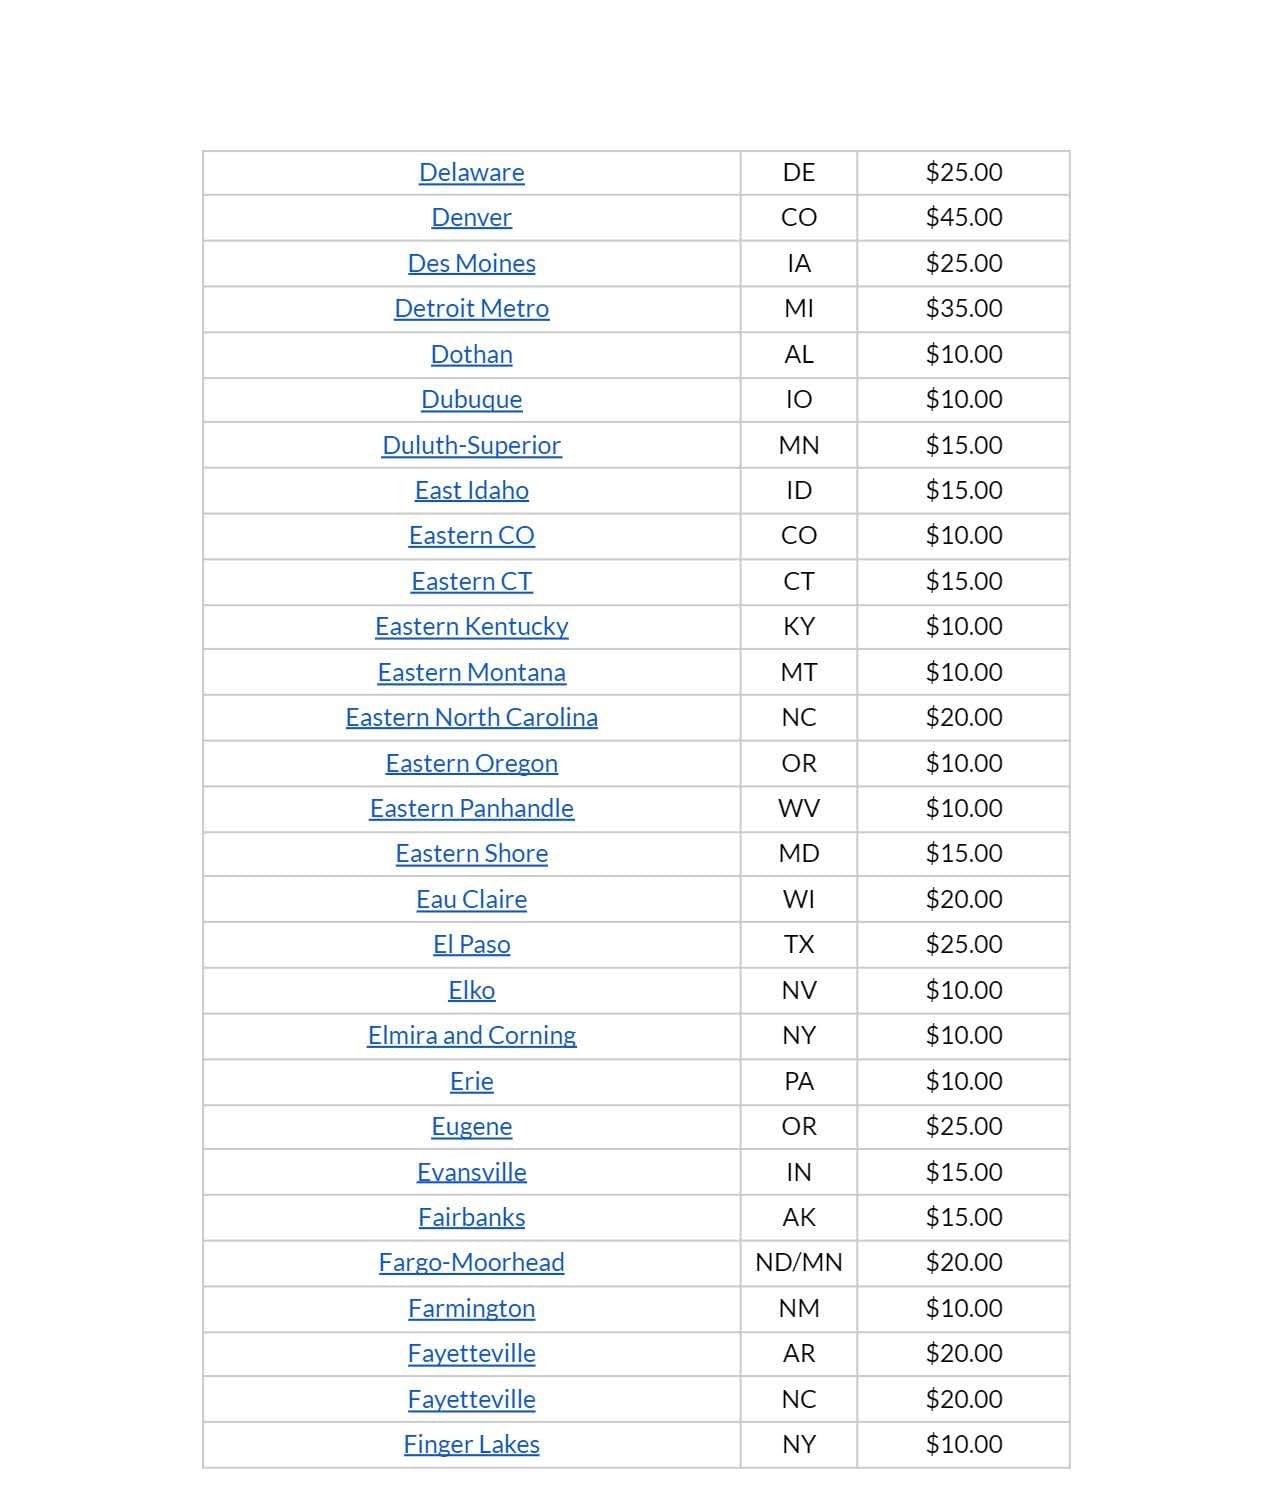The width and height of the screenshot is (1274, 1505).
Task: Open the Eugene link
Action: (x=471, y=1127)
